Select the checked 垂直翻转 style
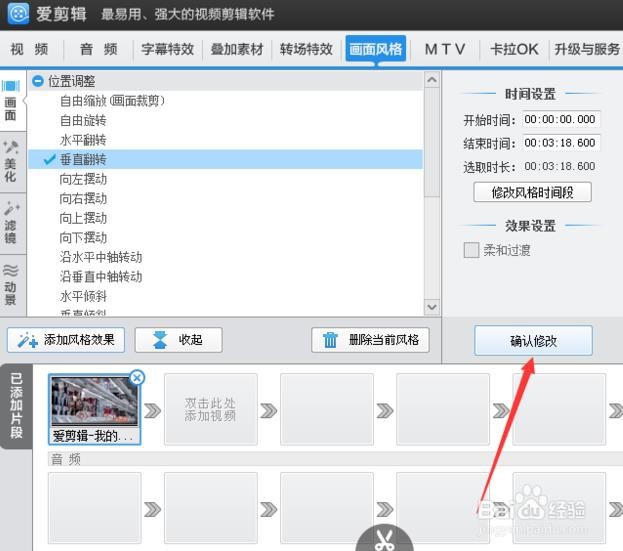This screenshot has width=623, height=551. (225, 159)
